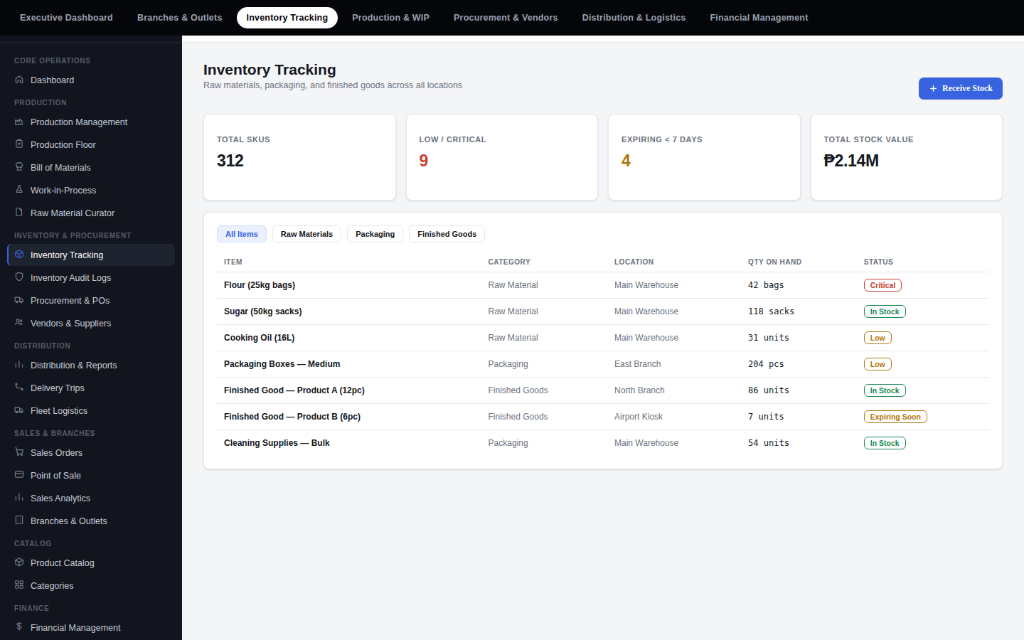1024x640 pixels.
Task: Click the Product Catalog package icon
Action: point(19,562)
